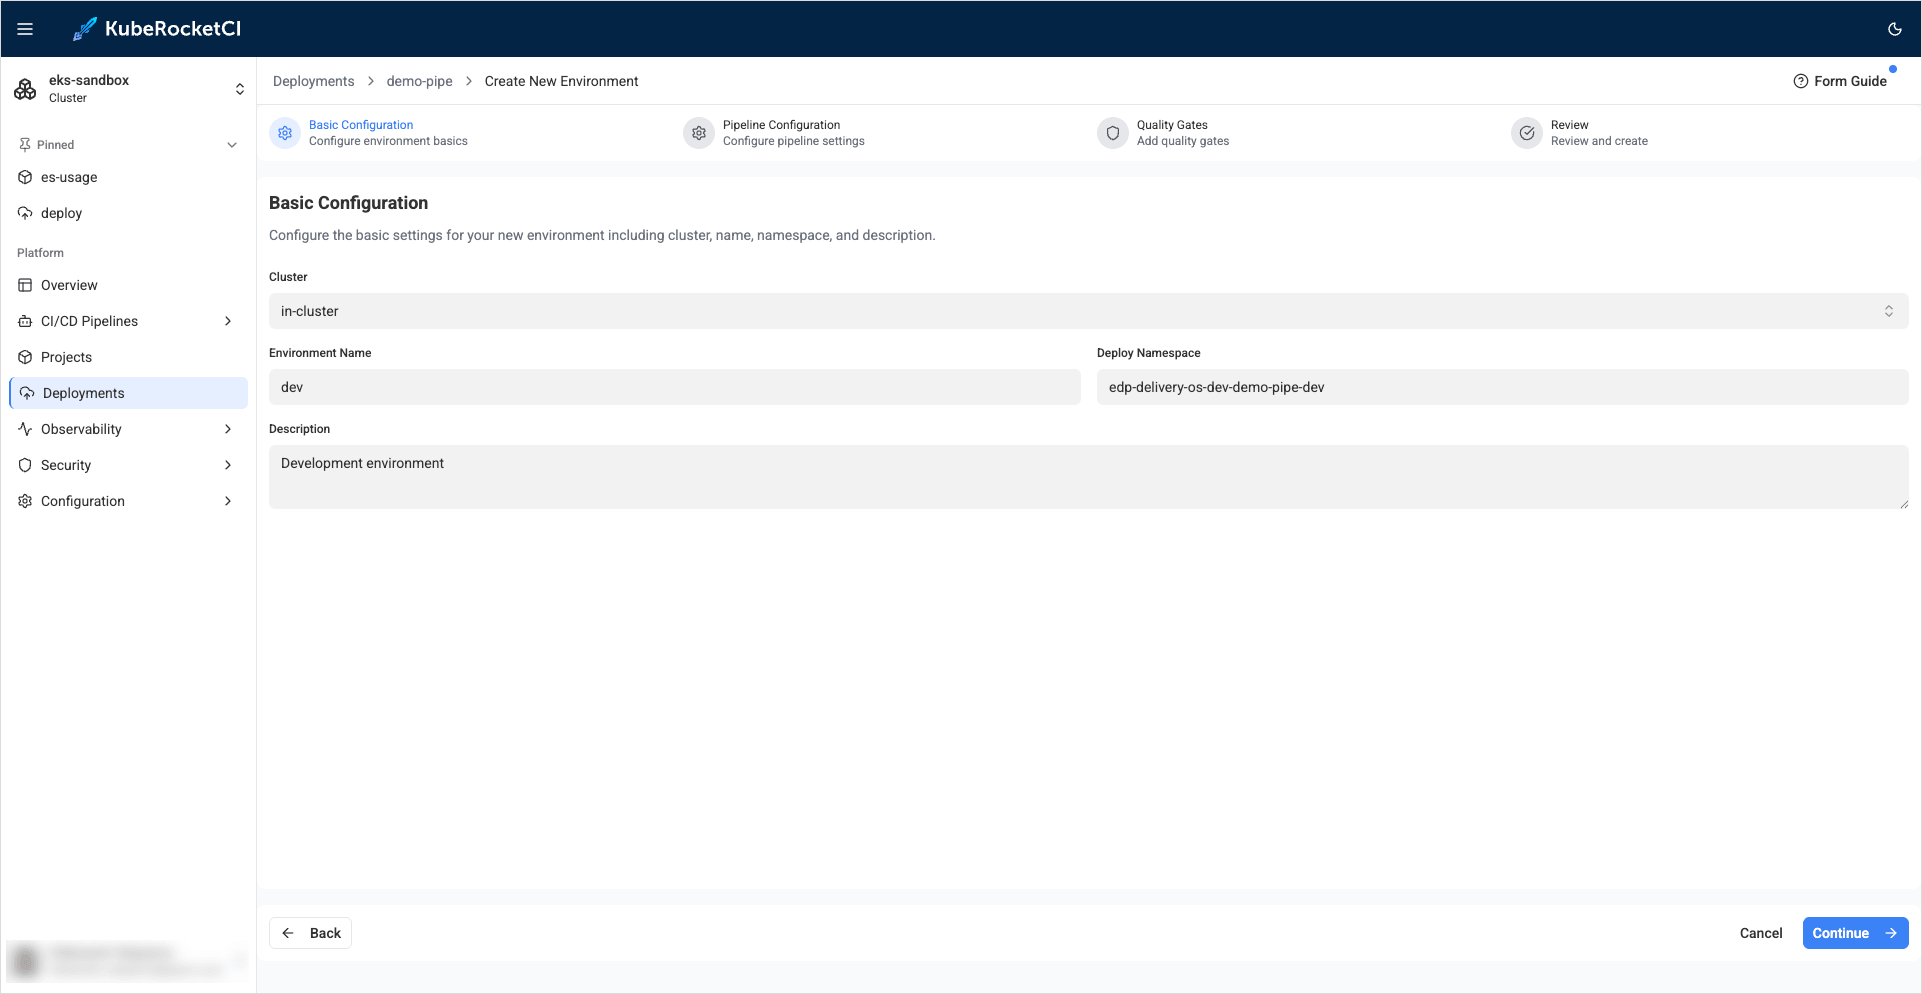The image size is (1922, 994).
Task: Open the eks-sandbox cluster switcher
Action: [x=239, y=89]
